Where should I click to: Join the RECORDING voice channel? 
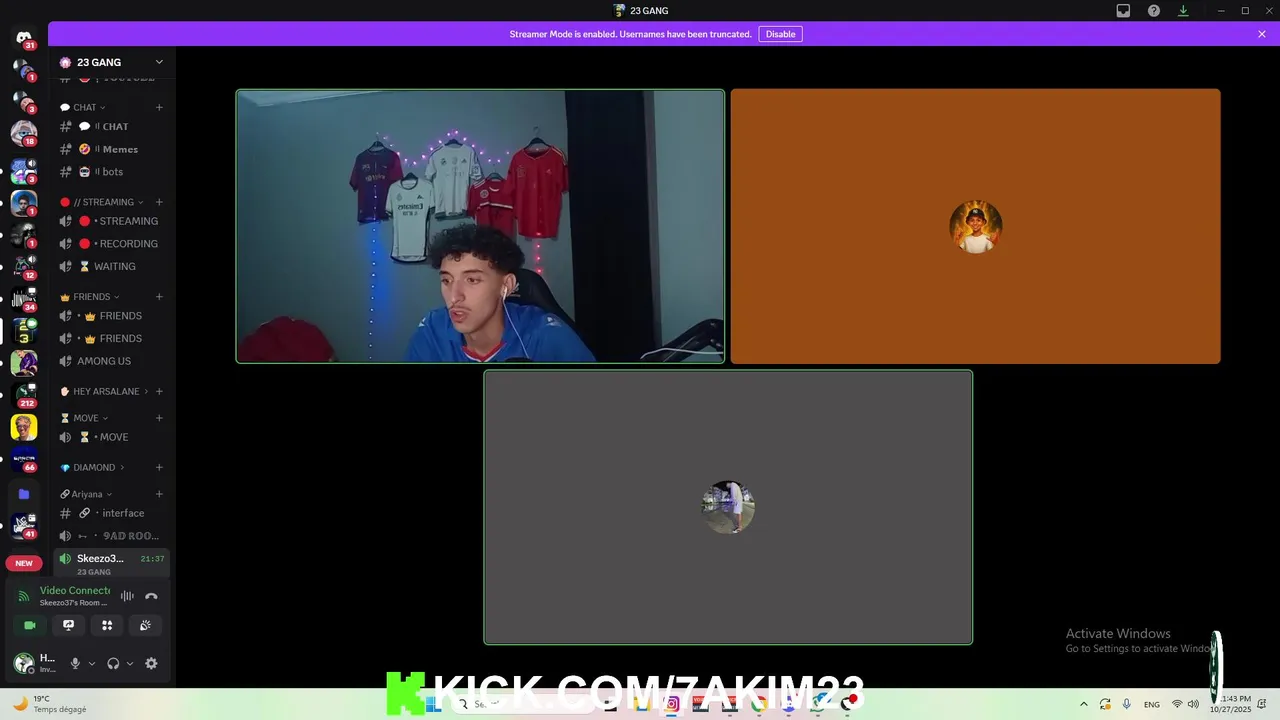111,244
